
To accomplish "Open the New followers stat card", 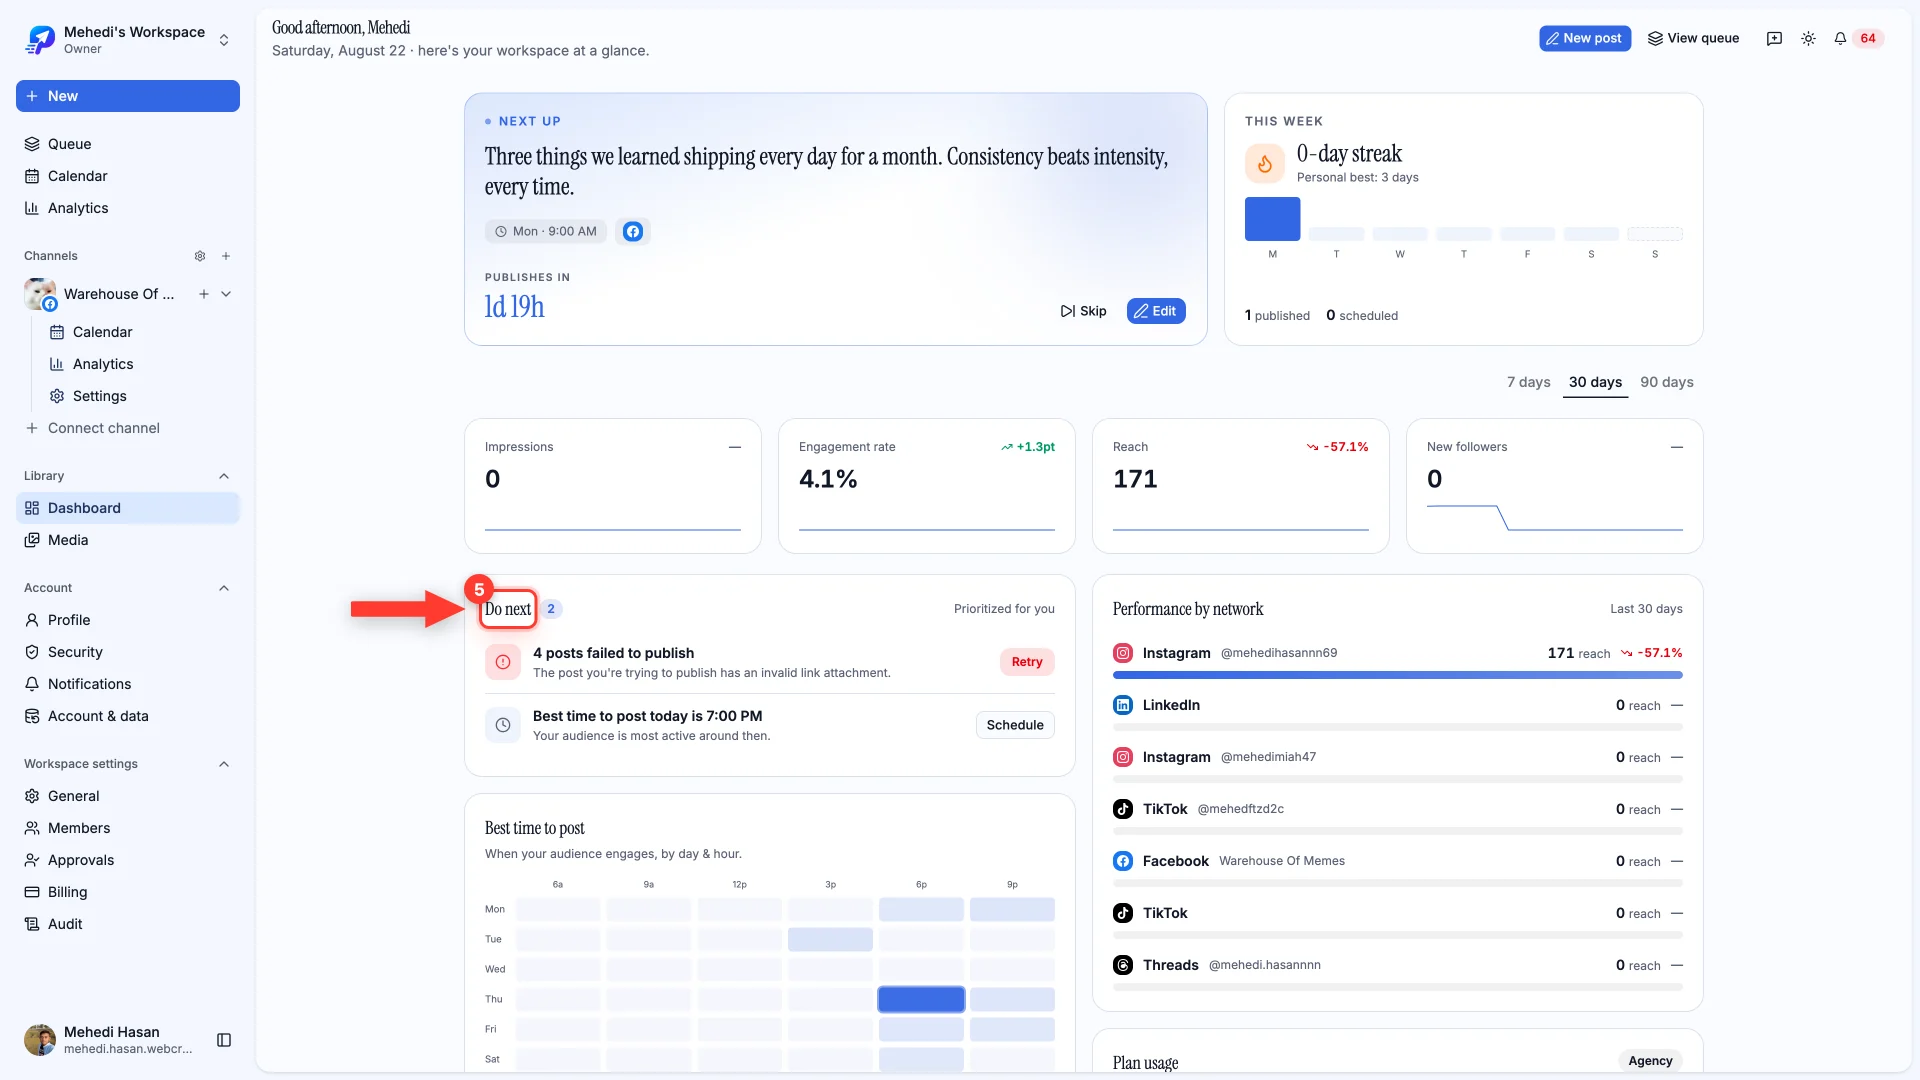I will pos(1555,486).
